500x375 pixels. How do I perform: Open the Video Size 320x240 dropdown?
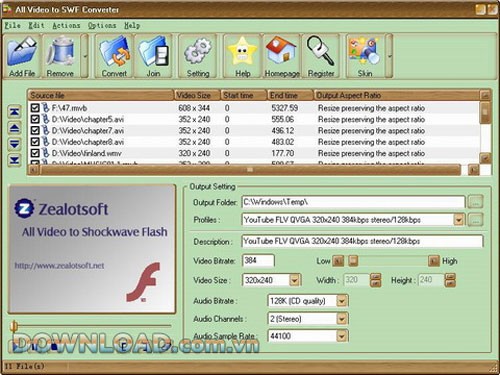294,280
